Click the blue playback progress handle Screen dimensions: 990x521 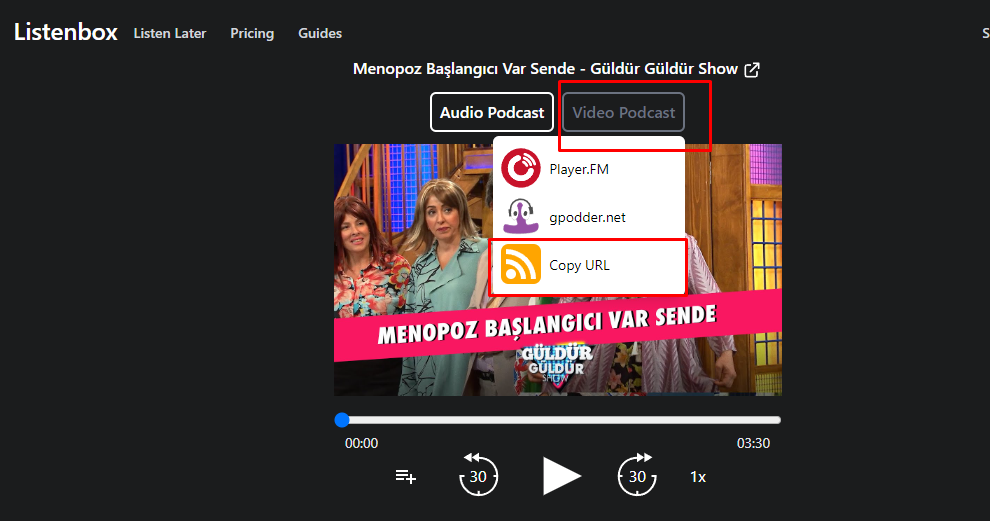tap(342, 420)
